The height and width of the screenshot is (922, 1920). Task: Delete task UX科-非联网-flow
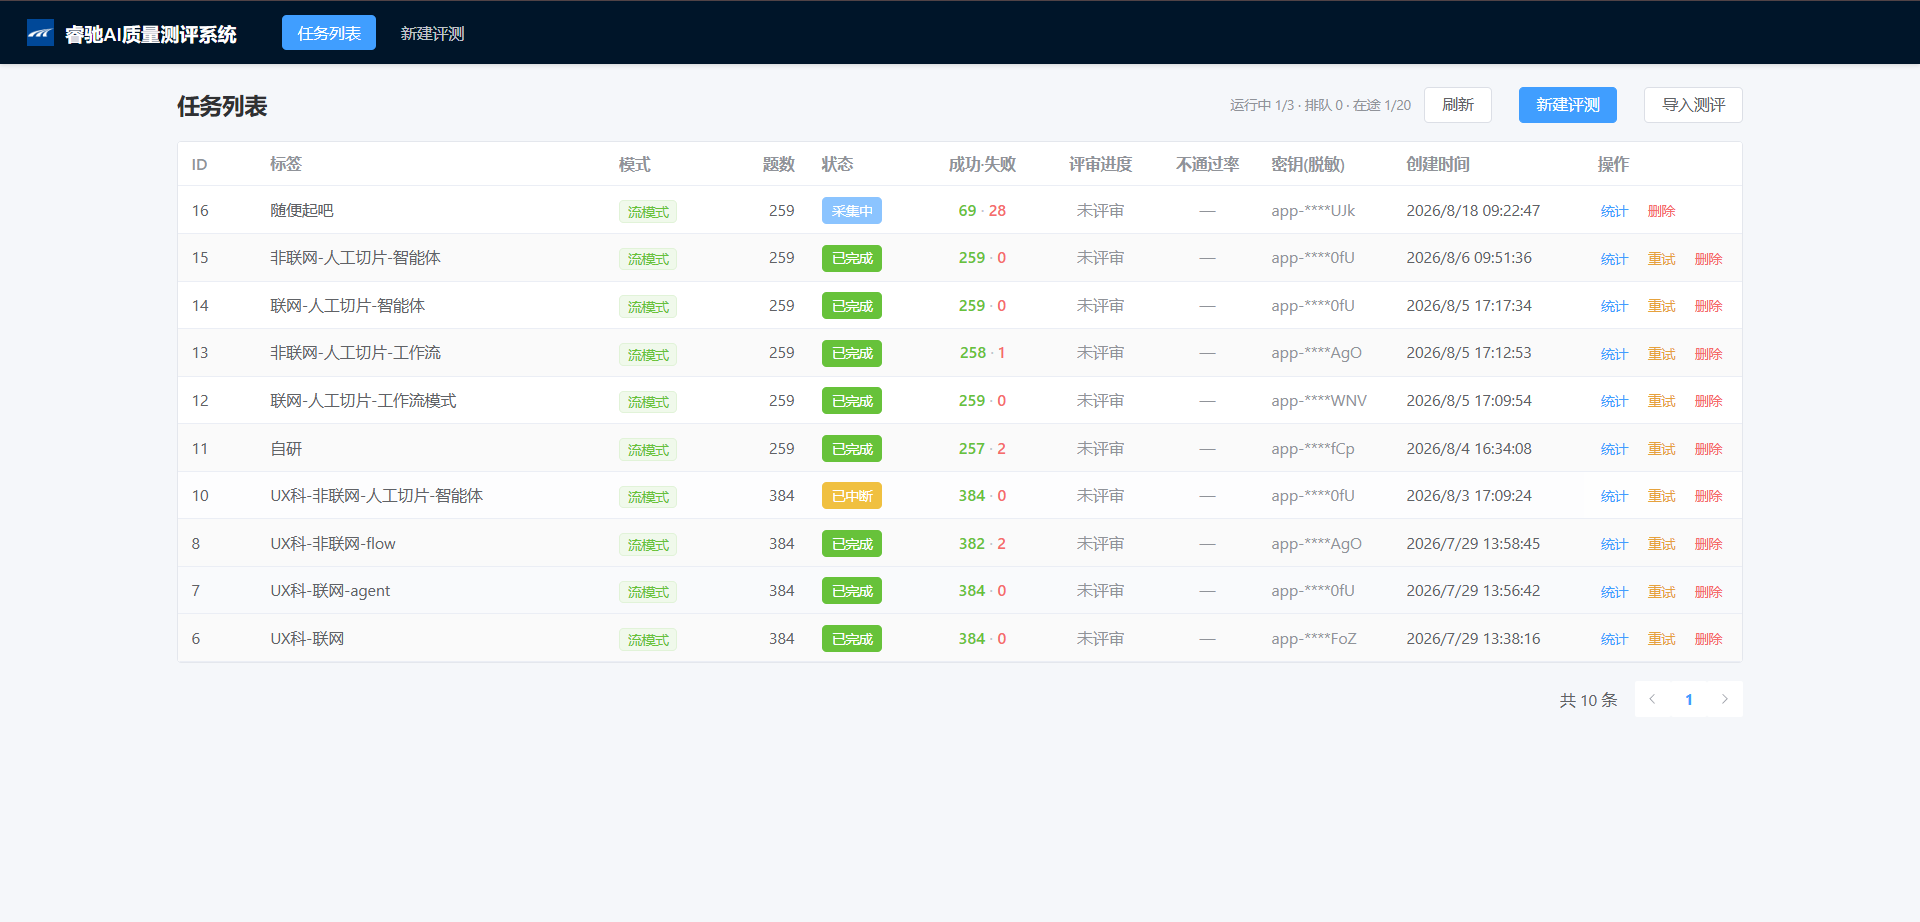(x=1708, y=544)
